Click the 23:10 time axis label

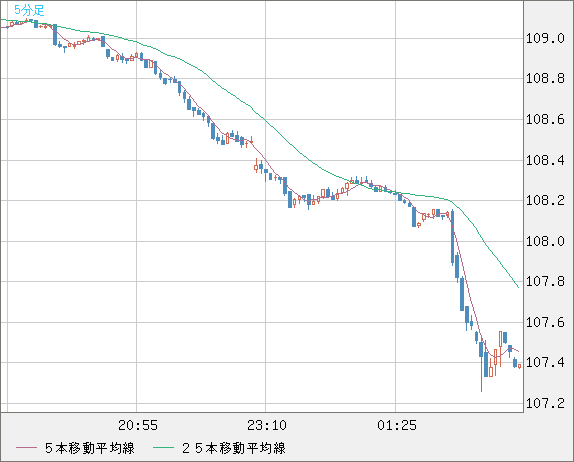(x=267, y=425)
